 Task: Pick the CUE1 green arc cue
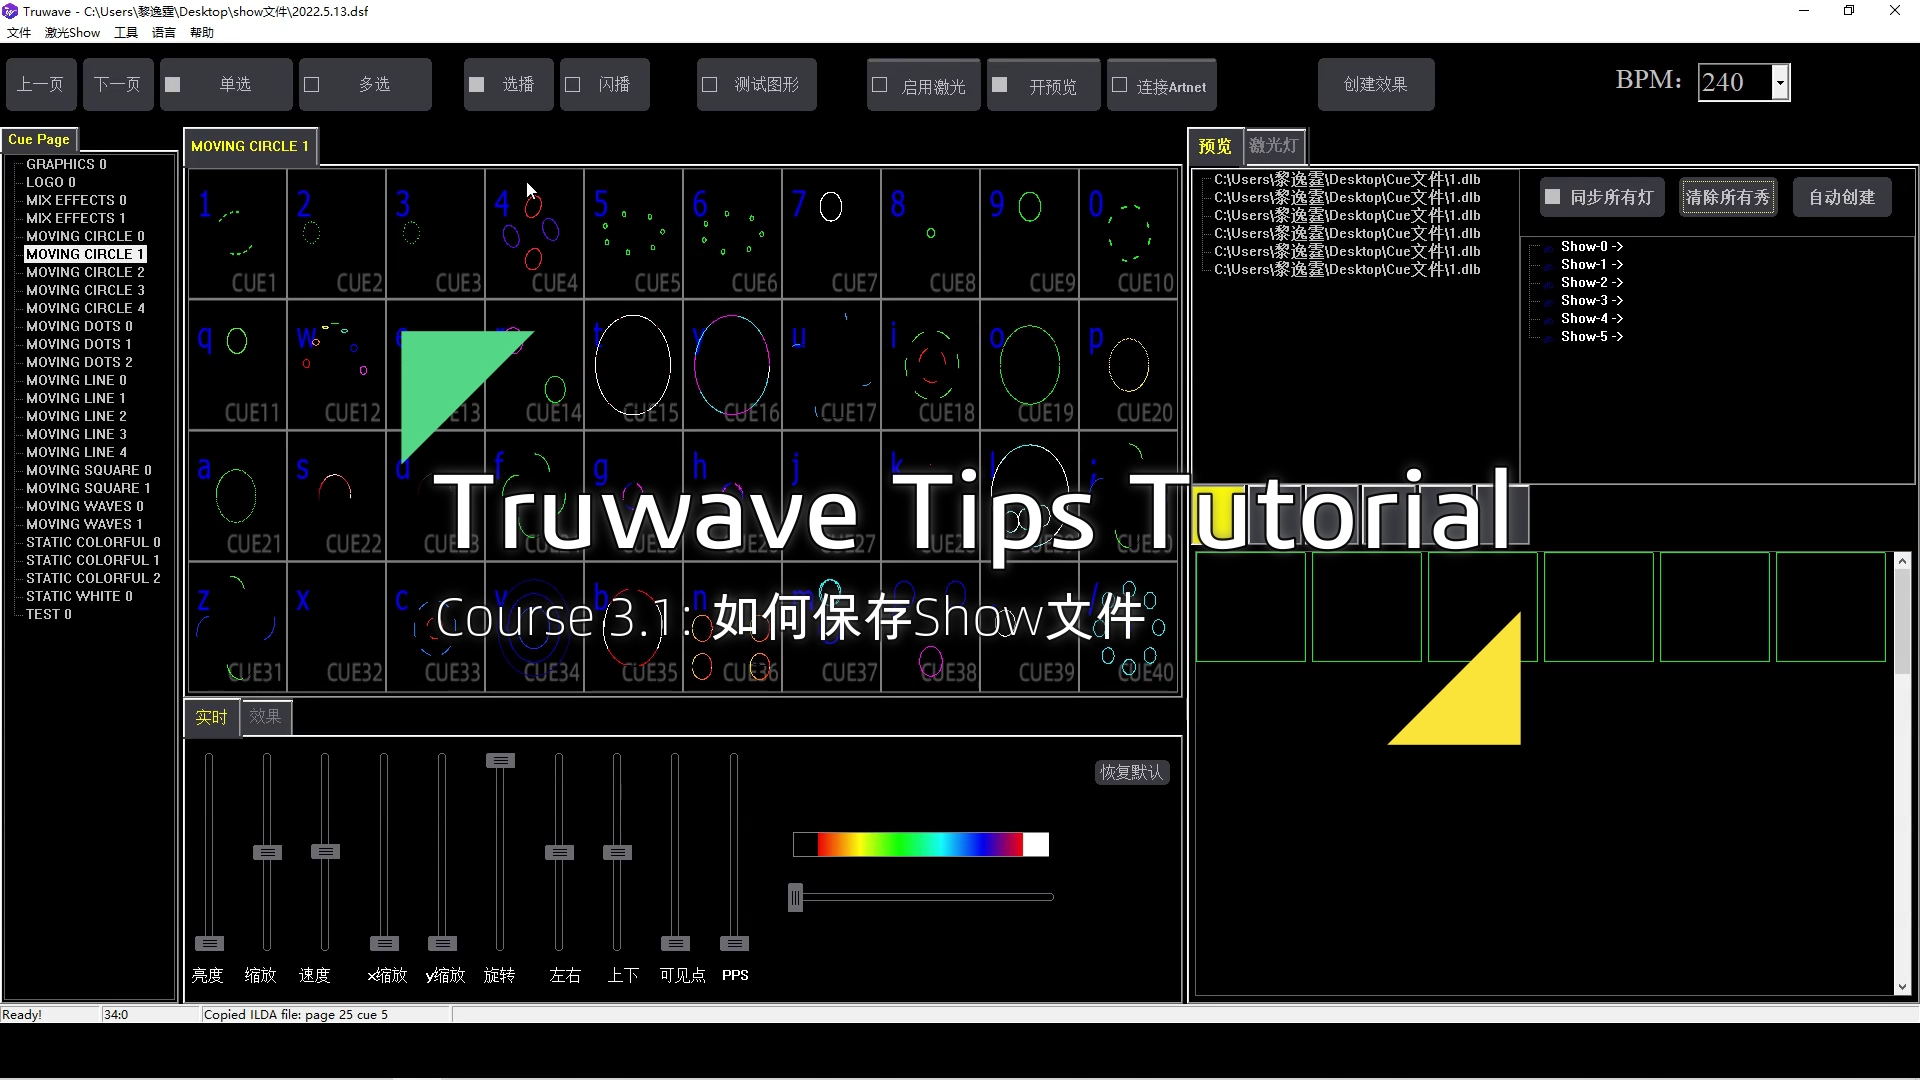[237, 233]
